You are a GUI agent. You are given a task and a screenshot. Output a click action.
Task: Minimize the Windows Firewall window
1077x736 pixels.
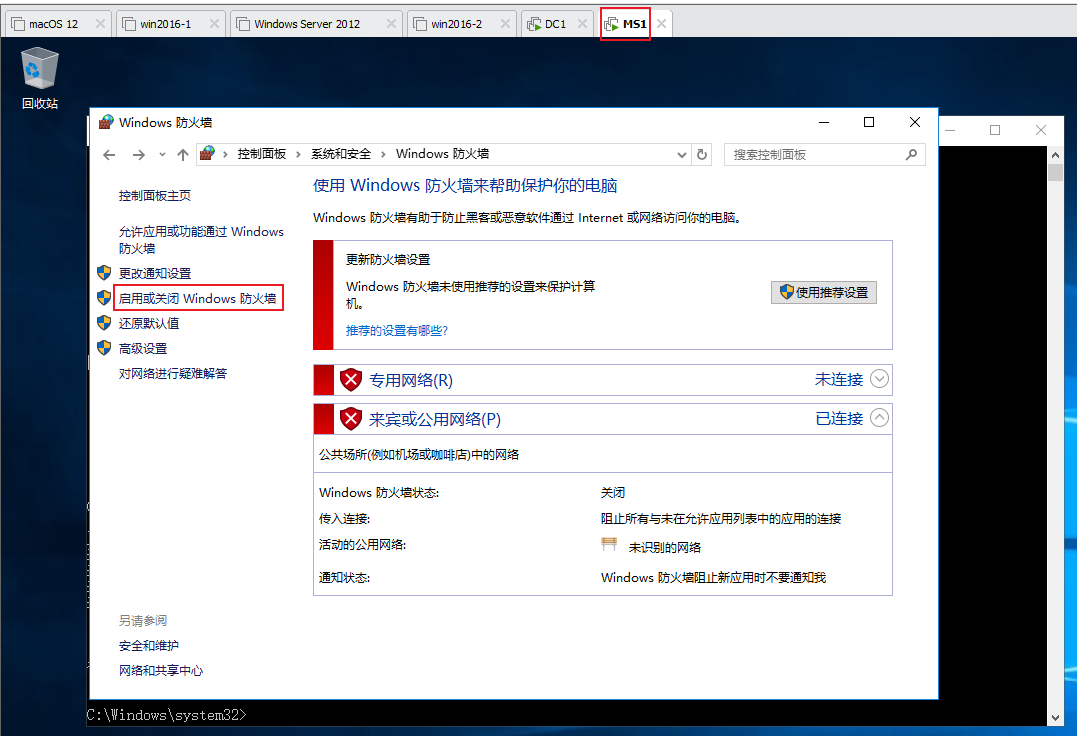click(x=824, y=122)
